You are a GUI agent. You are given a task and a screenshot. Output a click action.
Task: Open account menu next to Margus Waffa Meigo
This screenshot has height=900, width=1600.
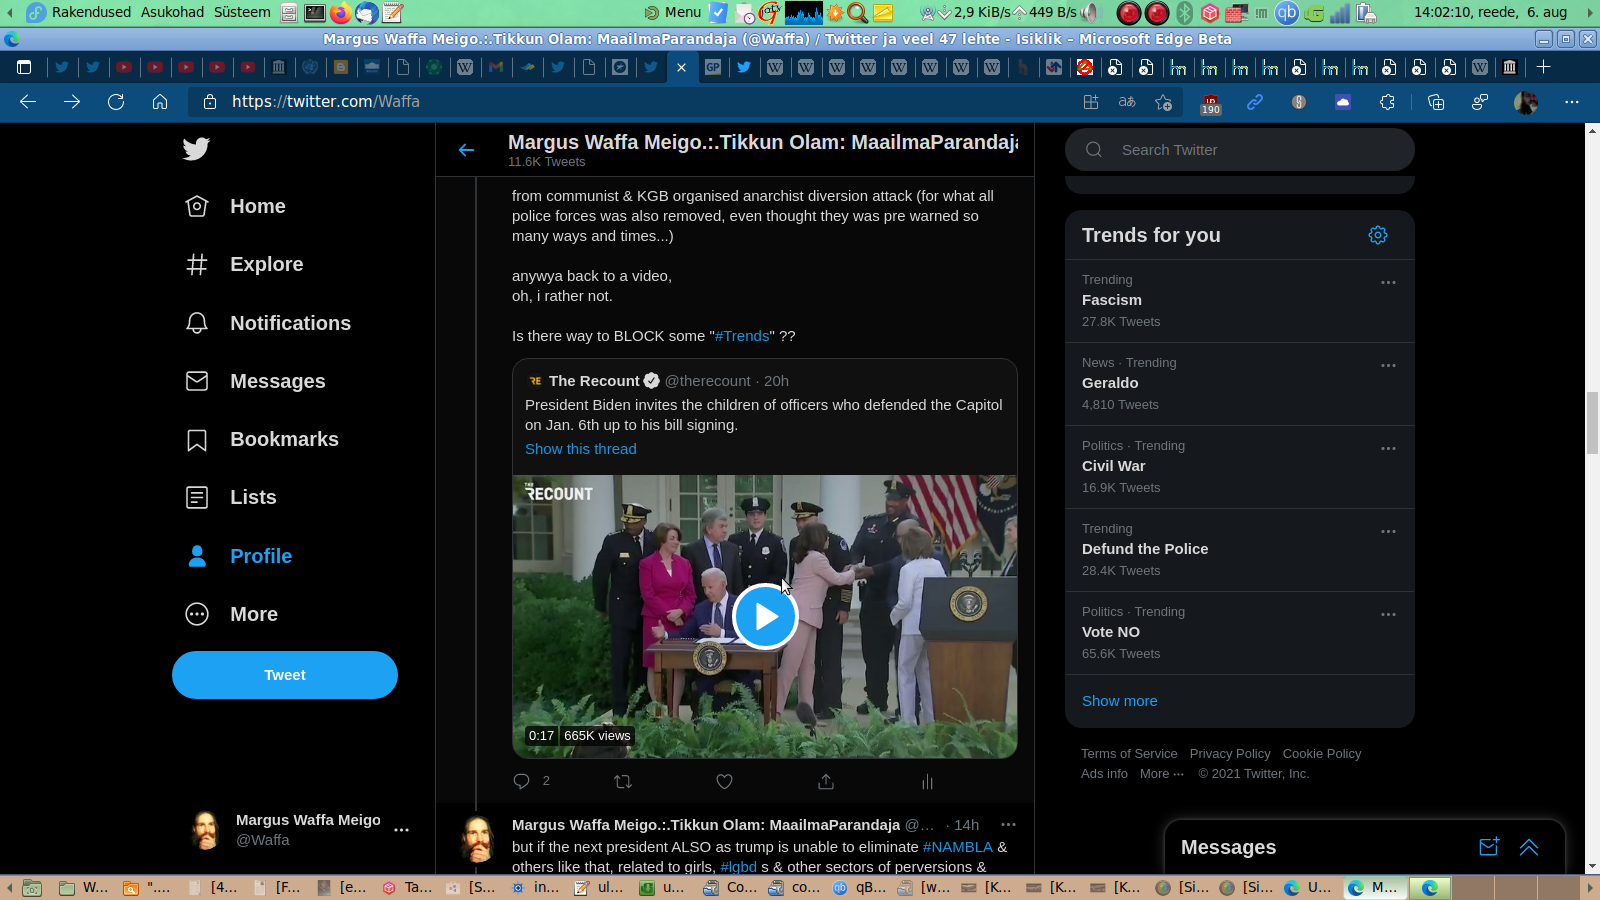pyautogui.click(x=401, y=830)
